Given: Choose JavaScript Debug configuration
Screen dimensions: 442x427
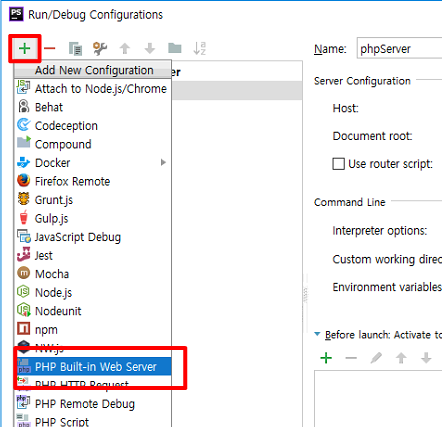Looking at the screenshot, I should [x=93, y=237].
